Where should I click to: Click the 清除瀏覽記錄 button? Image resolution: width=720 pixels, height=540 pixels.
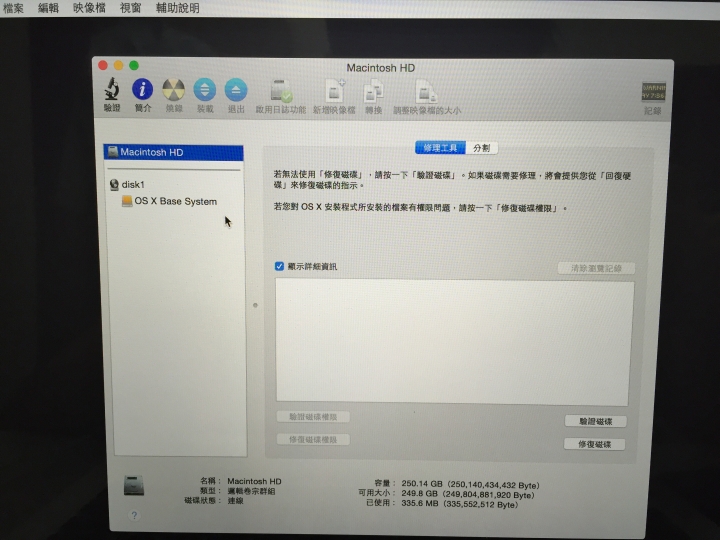pyautogui.click(x=596, y=268)
